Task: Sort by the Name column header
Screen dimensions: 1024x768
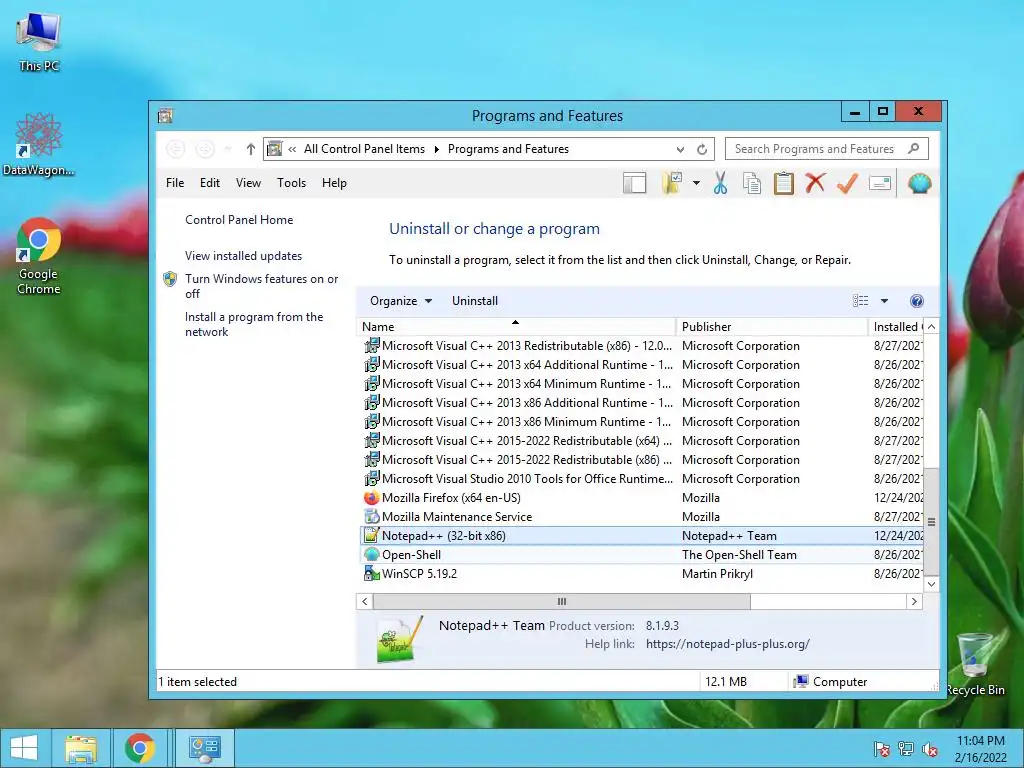Action: (516, 327)
